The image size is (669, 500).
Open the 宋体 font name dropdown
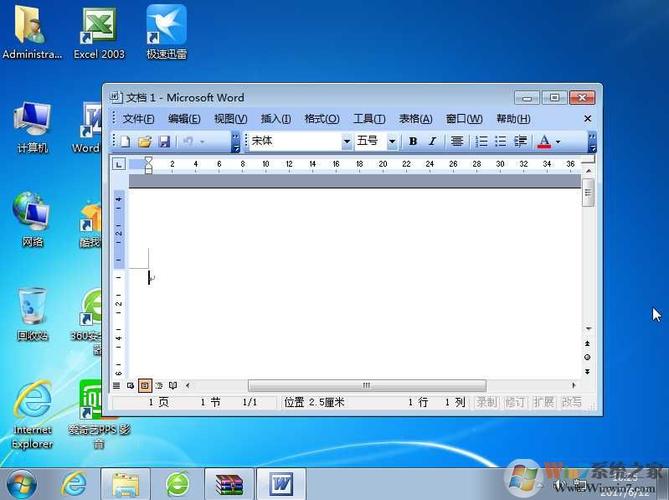coord(347,141)
